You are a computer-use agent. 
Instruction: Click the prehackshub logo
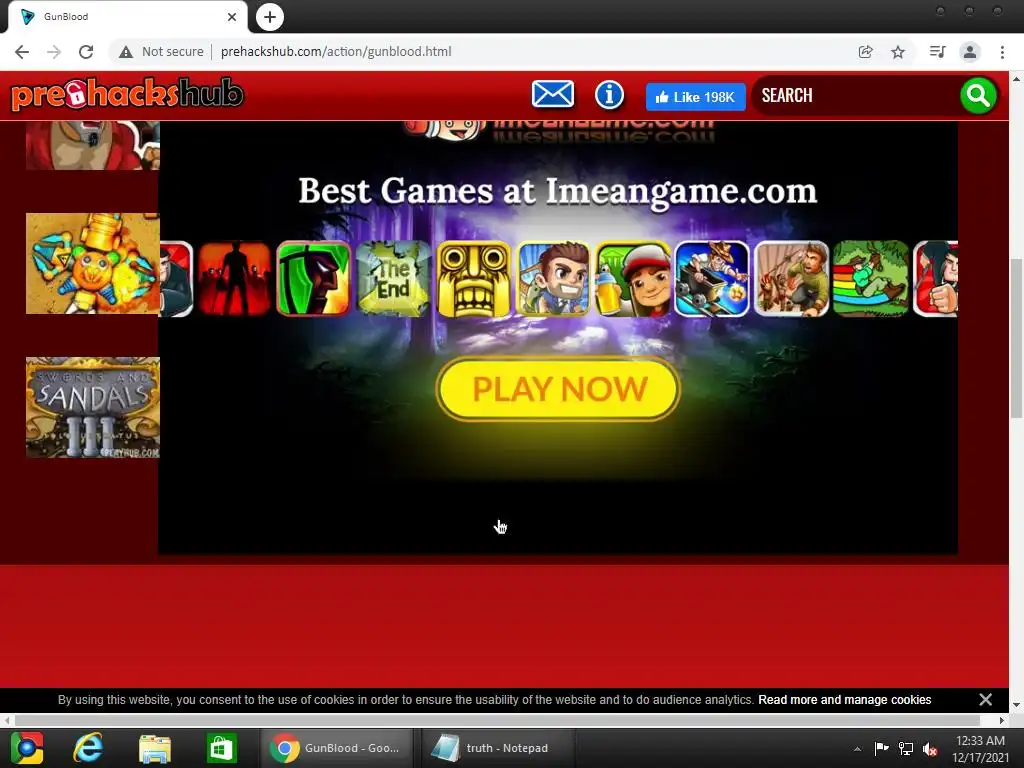(x=127, y=95)
